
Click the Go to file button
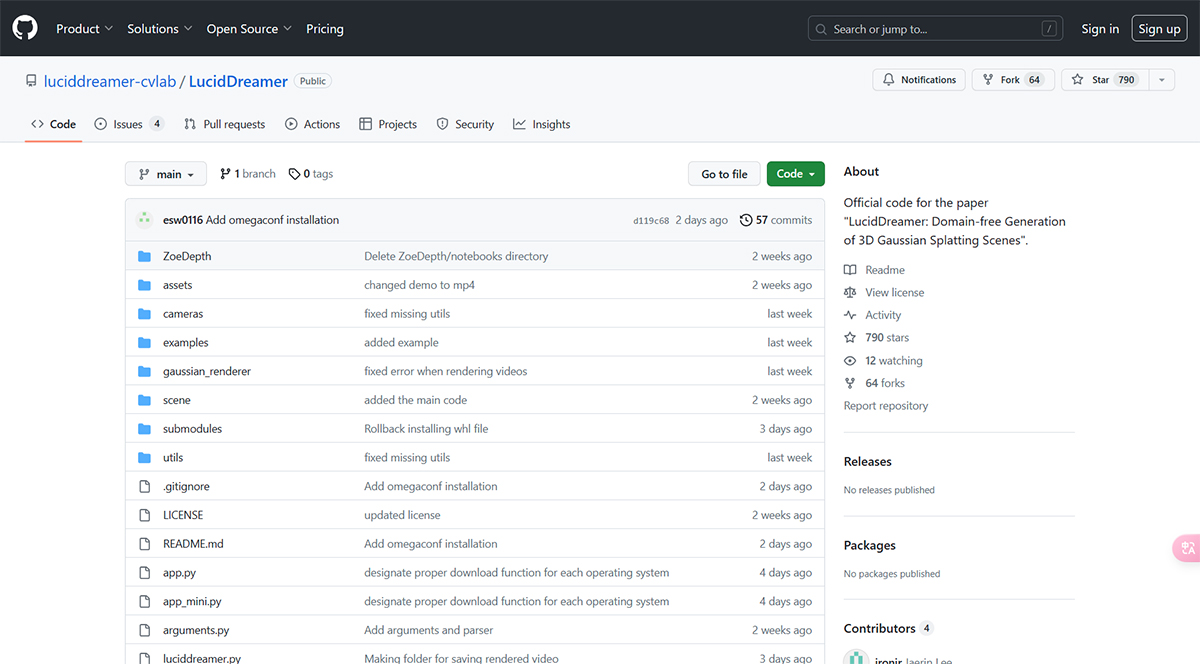click(x=724, y=174)
